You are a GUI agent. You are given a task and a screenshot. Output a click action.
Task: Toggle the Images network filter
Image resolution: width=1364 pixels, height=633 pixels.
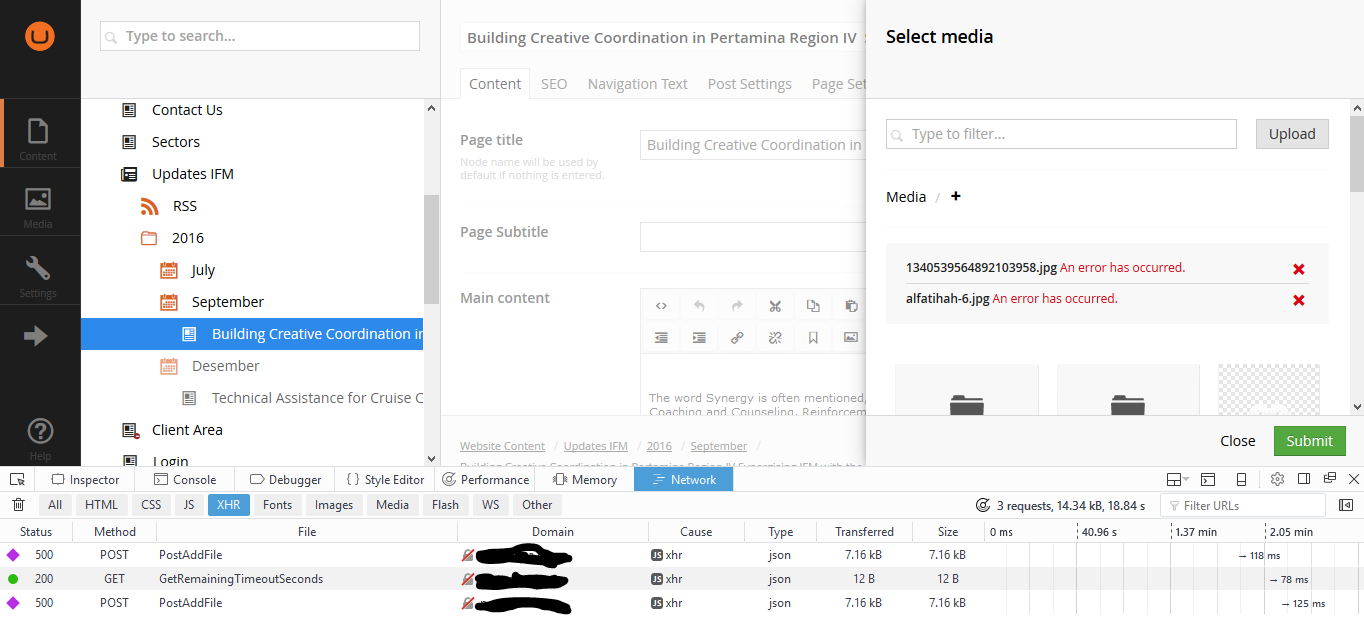tap(333, 505)
